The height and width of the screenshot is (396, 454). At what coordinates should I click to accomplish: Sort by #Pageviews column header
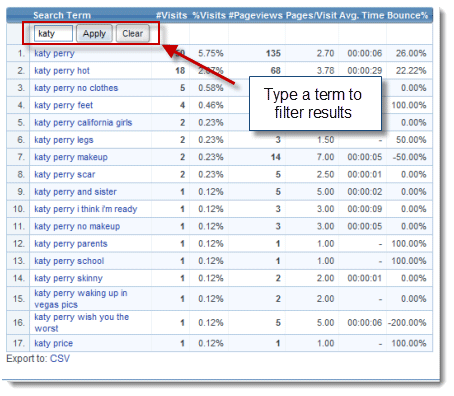pyautogui.click(x=256, y=15)
